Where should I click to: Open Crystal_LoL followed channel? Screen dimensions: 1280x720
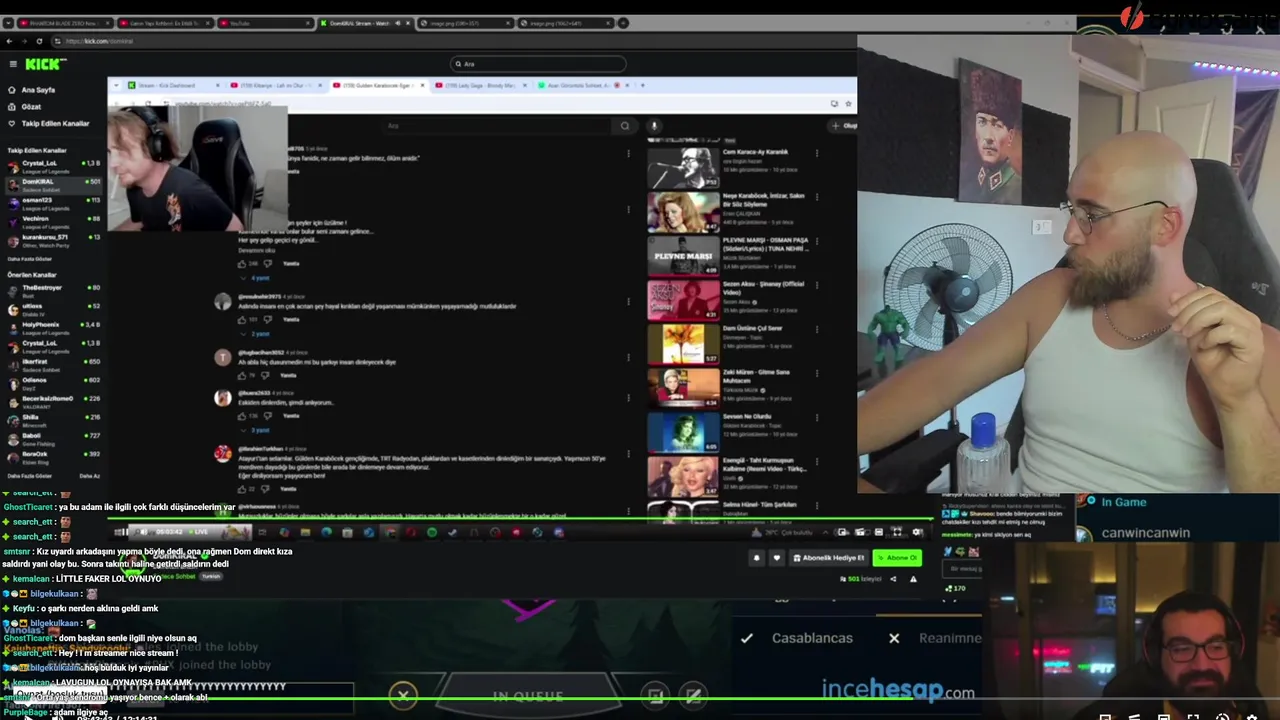click(x=53, y=166)
